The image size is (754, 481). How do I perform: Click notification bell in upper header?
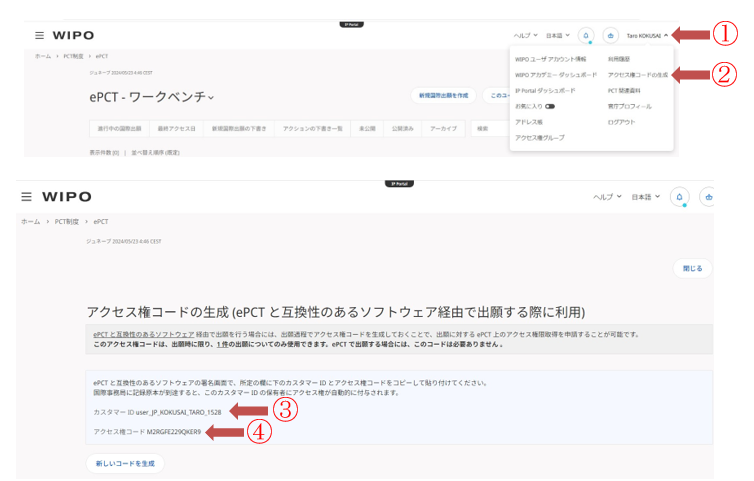(x=586, y=35)
